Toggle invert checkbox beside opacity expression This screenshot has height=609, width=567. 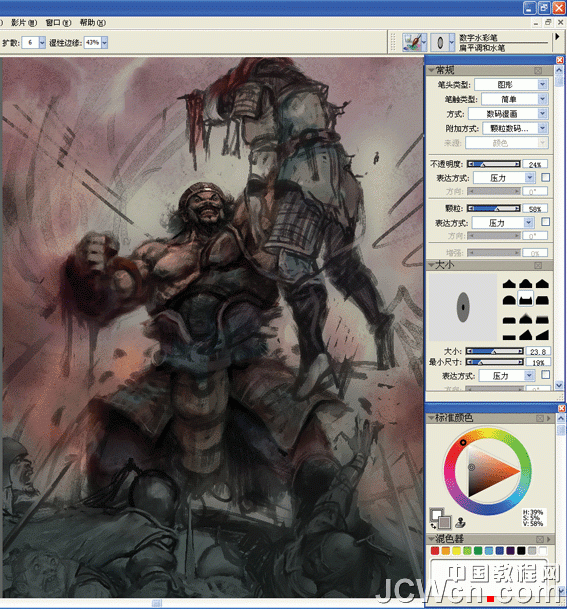point(546,177)
